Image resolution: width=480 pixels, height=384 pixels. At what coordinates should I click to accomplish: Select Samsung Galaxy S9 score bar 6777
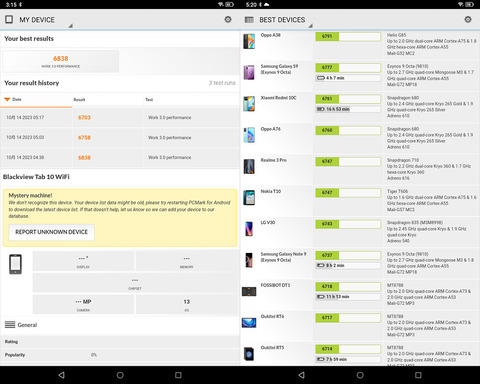pyautogui.click(x=348, y=68)
